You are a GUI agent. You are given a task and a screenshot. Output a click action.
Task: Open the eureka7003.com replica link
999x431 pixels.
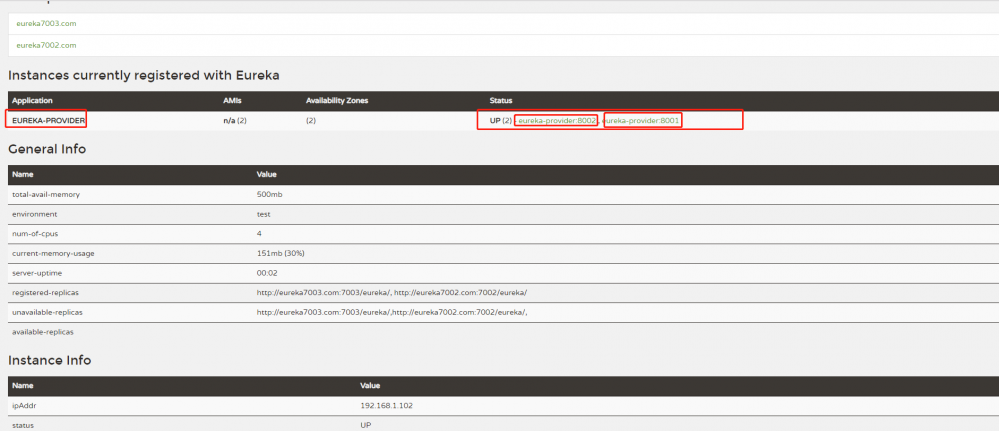pyautogui.click(x=47, y=24)
